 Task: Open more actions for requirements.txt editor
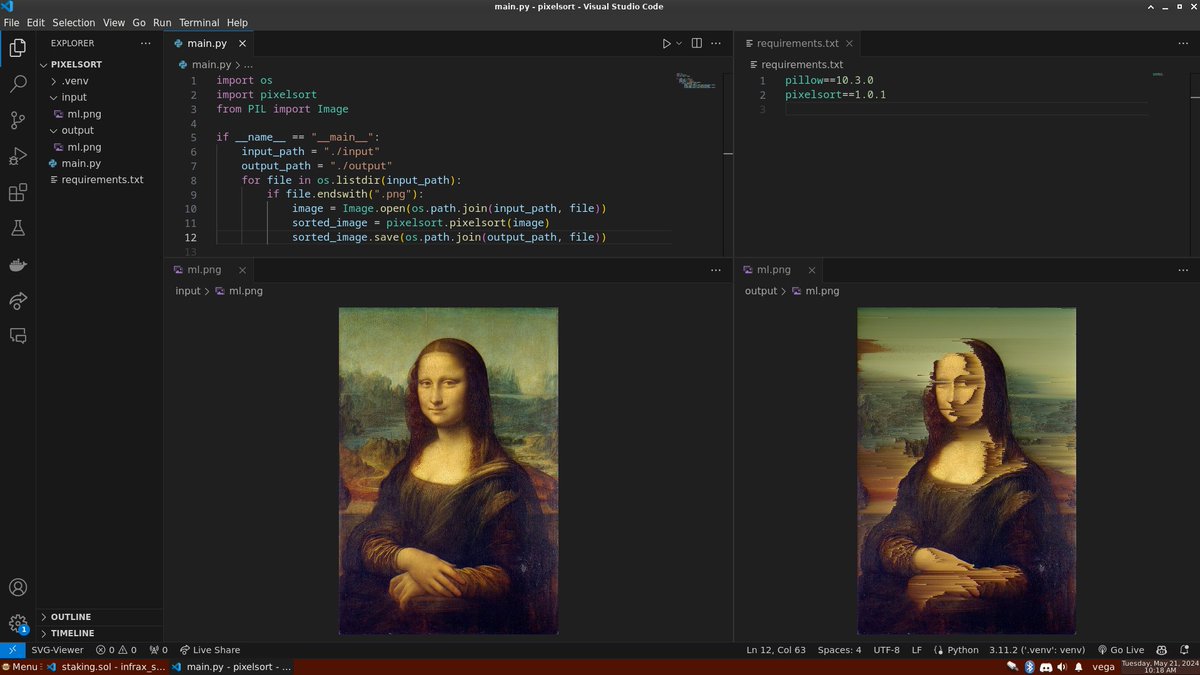pyautogui.click(x=1183, y=44)
